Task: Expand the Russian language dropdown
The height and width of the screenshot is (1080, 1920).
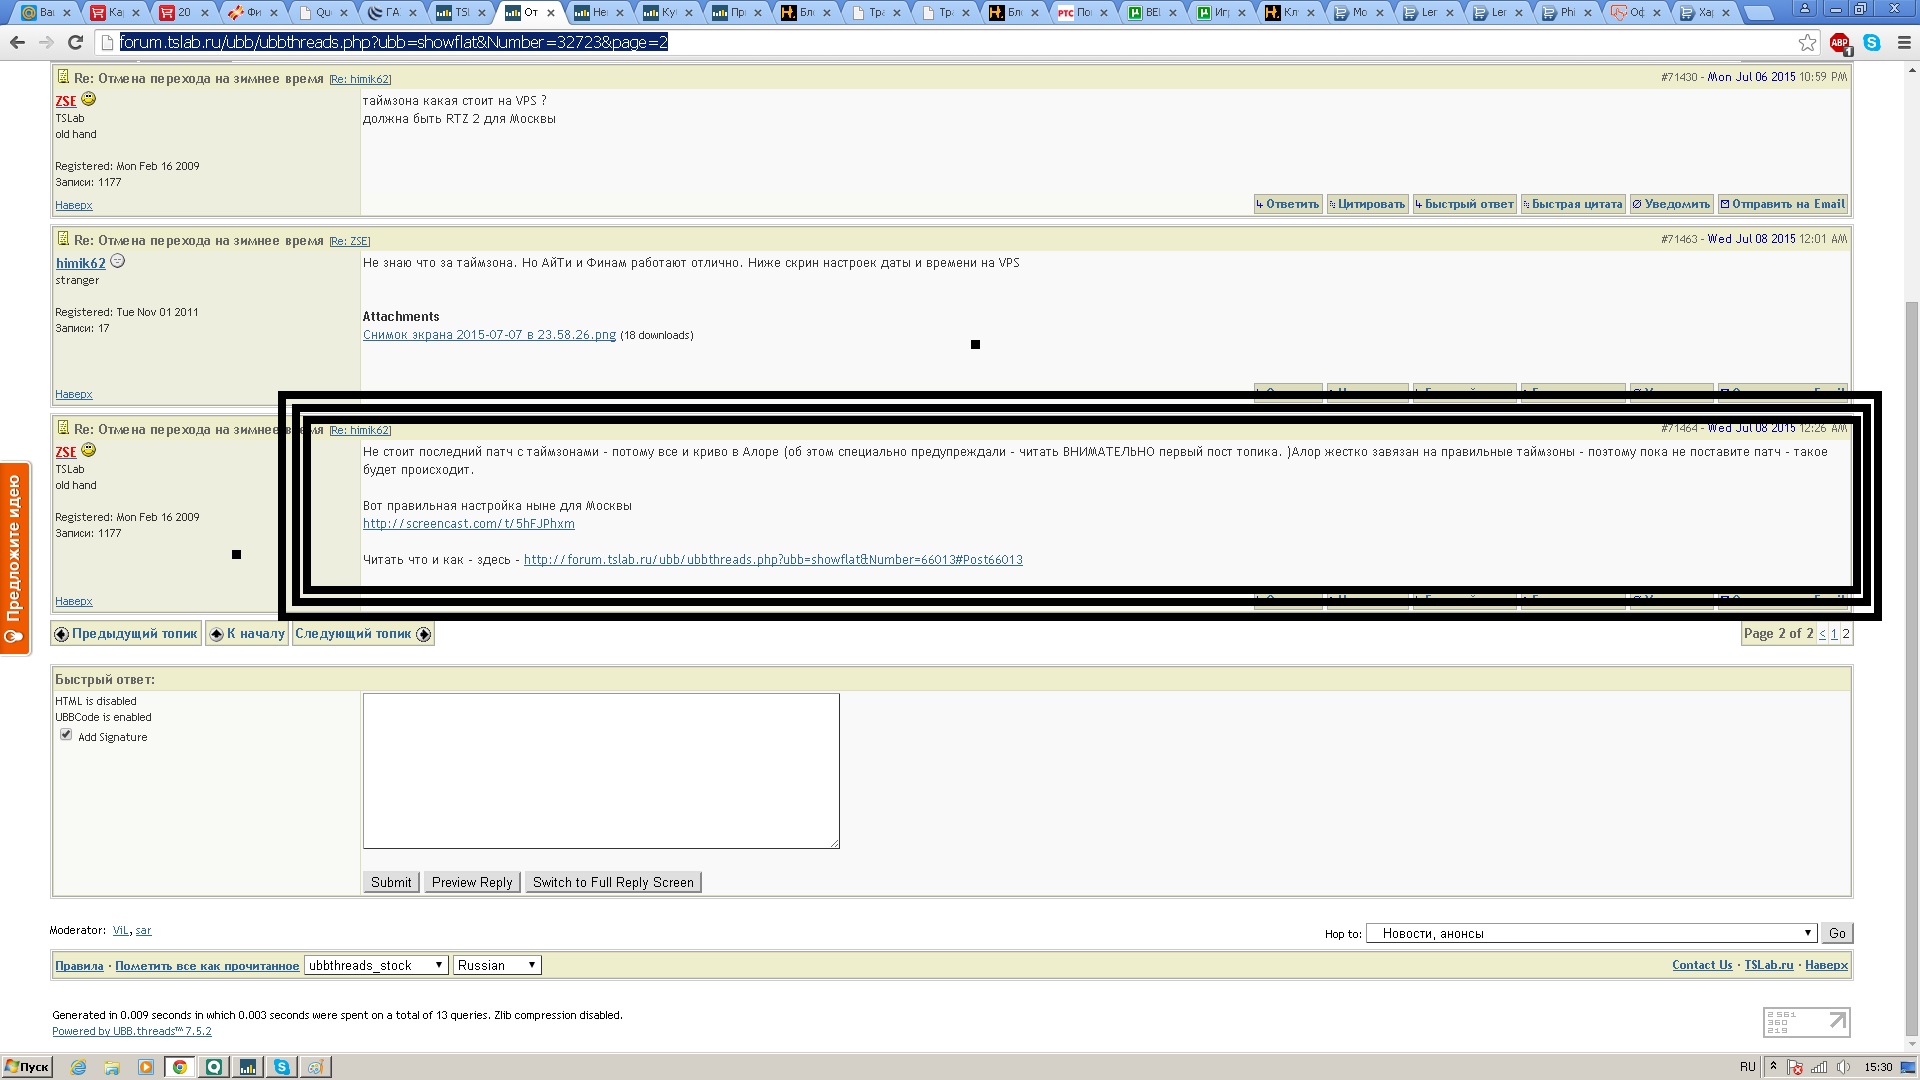Action: (x=497, y=965)
